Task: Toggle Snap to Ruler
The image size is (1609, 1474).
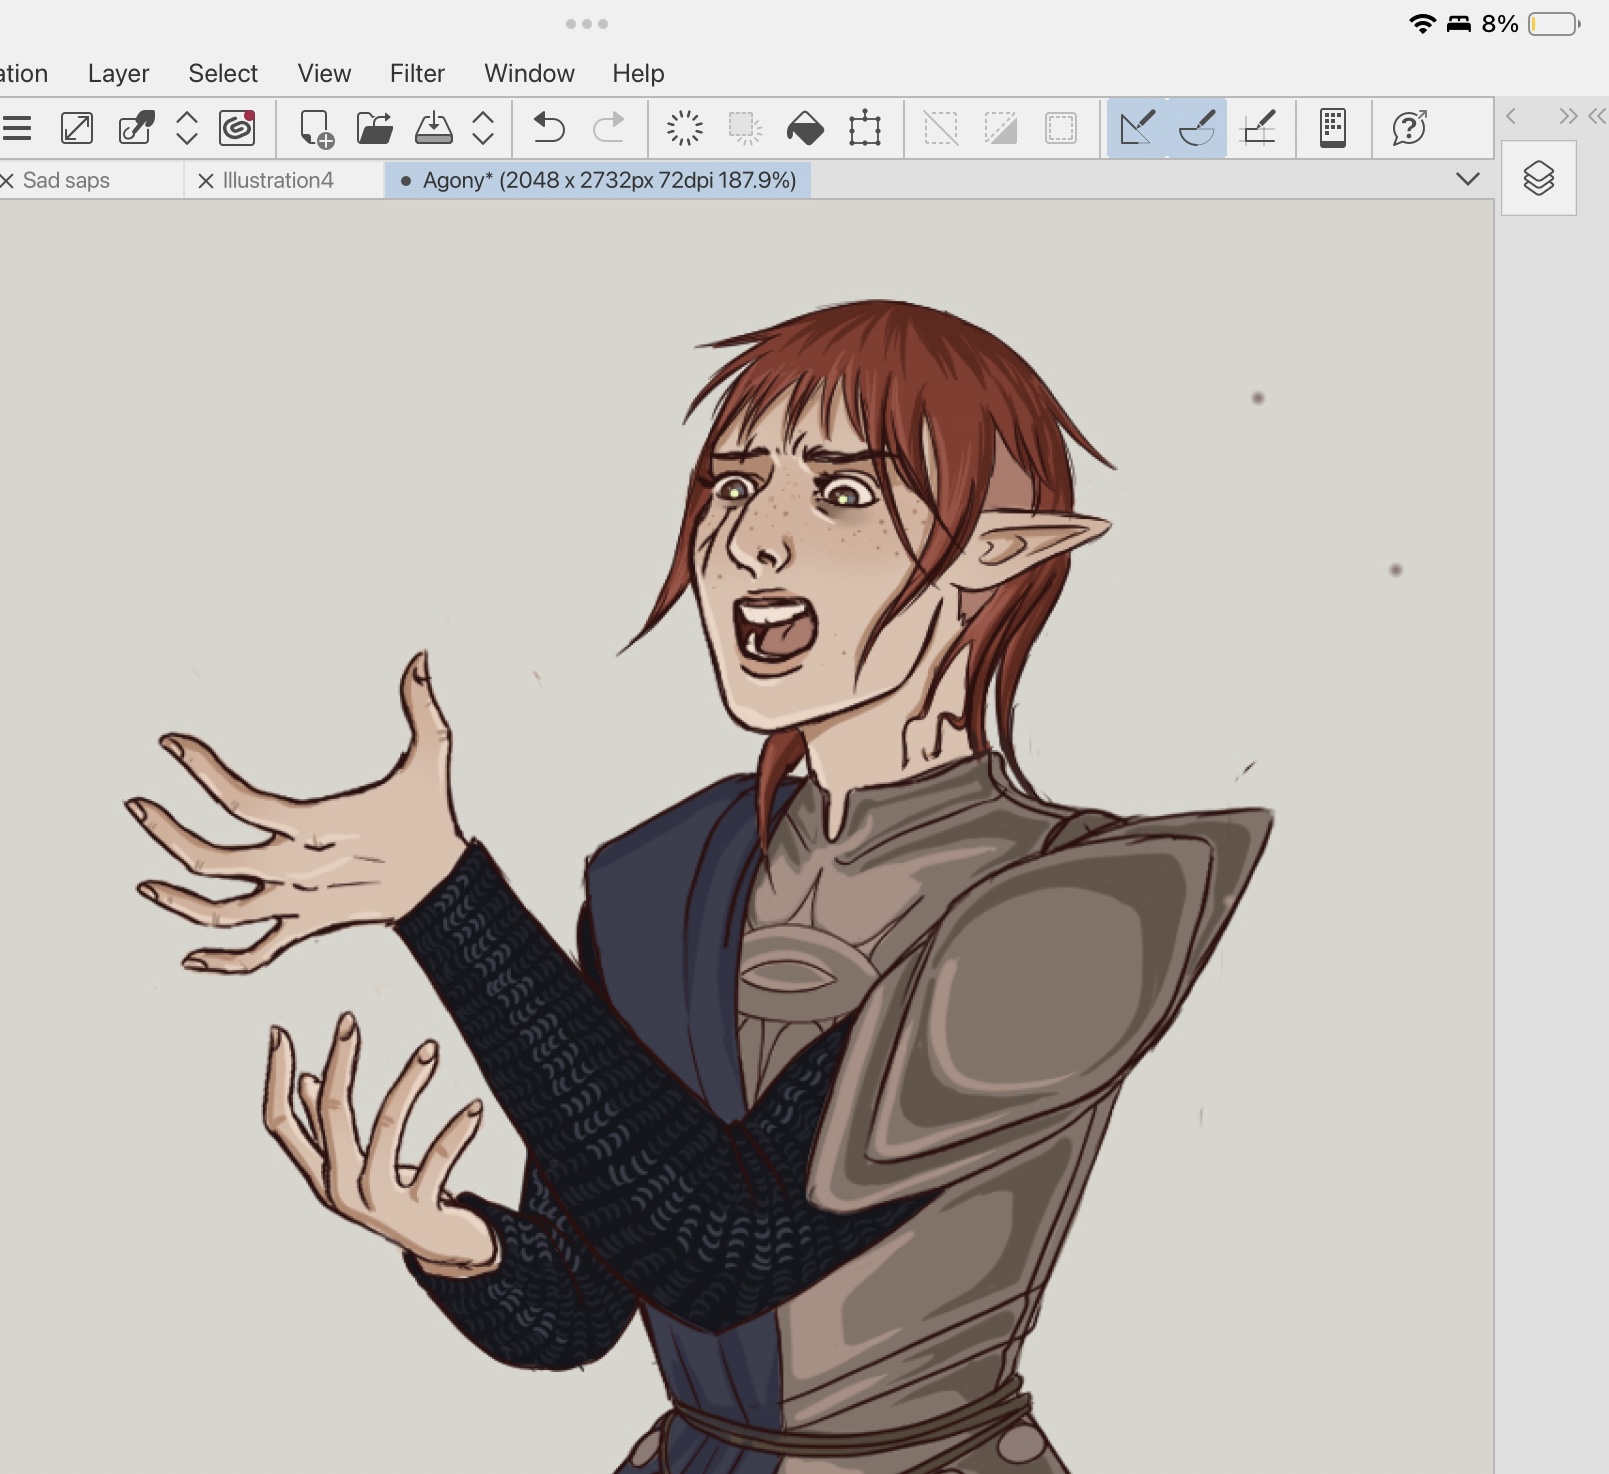Action: (x=1137, y=128)
